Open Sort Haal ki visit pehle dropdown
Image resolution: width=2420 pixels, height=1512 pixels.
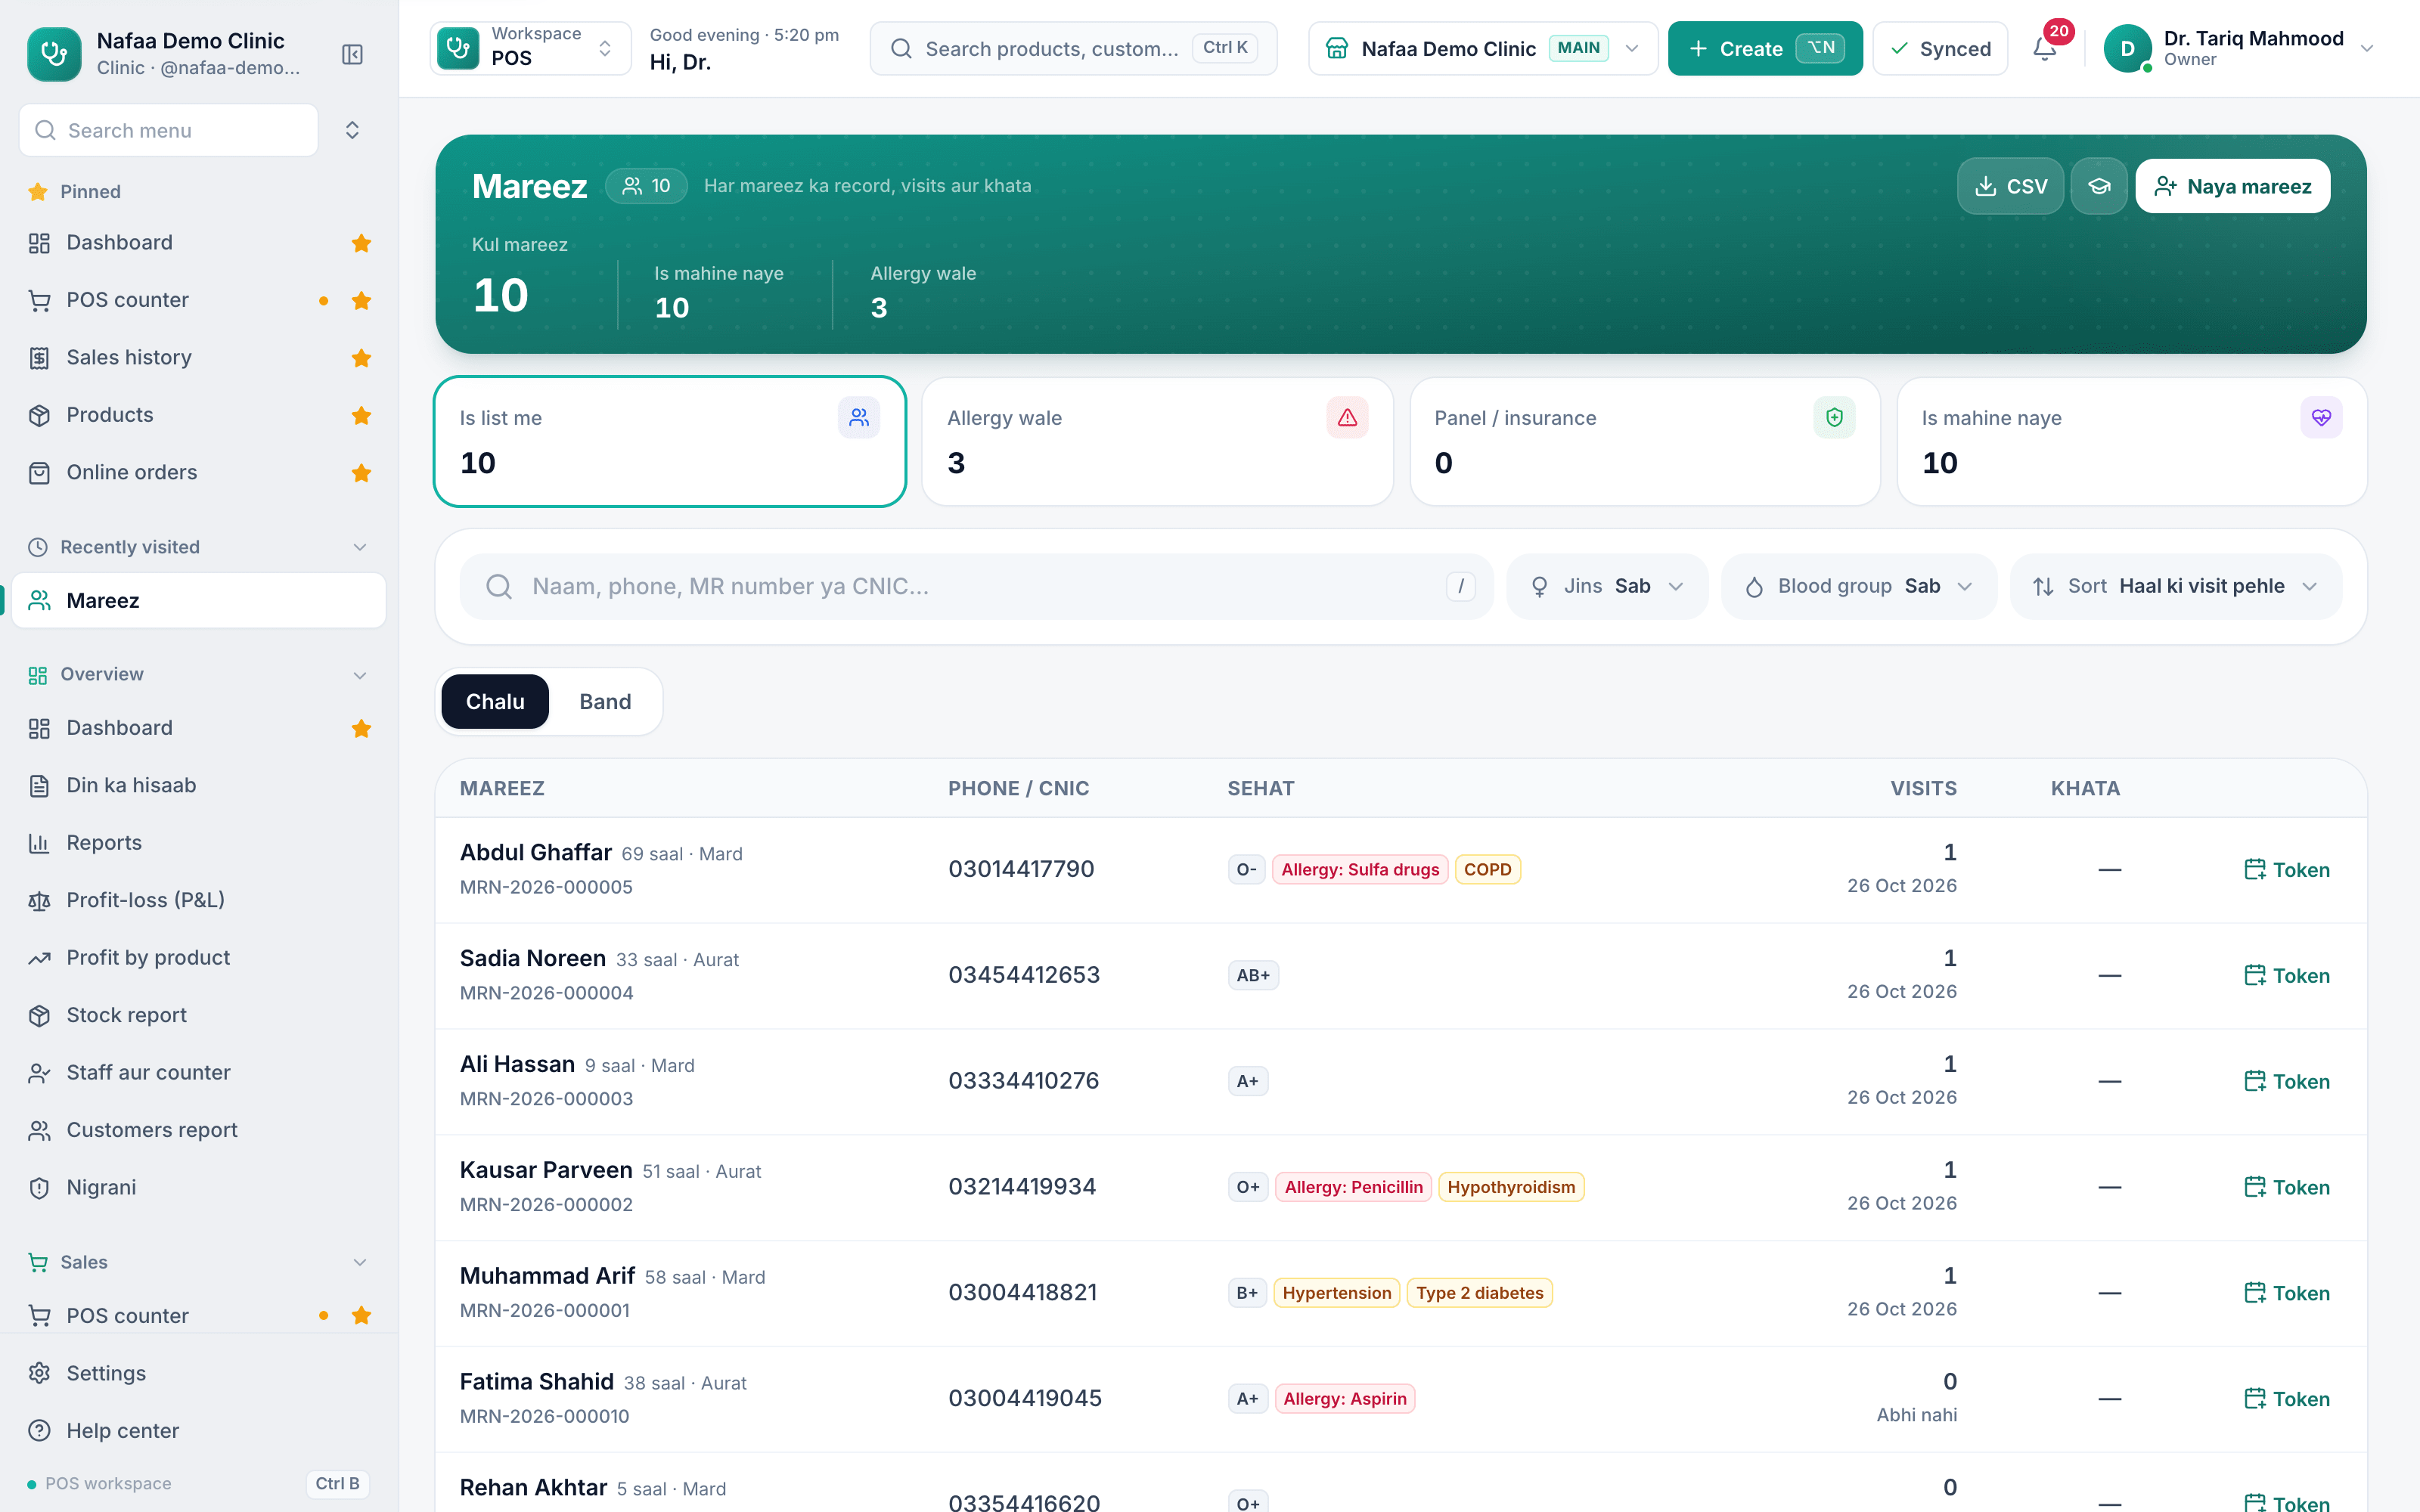2176,586
